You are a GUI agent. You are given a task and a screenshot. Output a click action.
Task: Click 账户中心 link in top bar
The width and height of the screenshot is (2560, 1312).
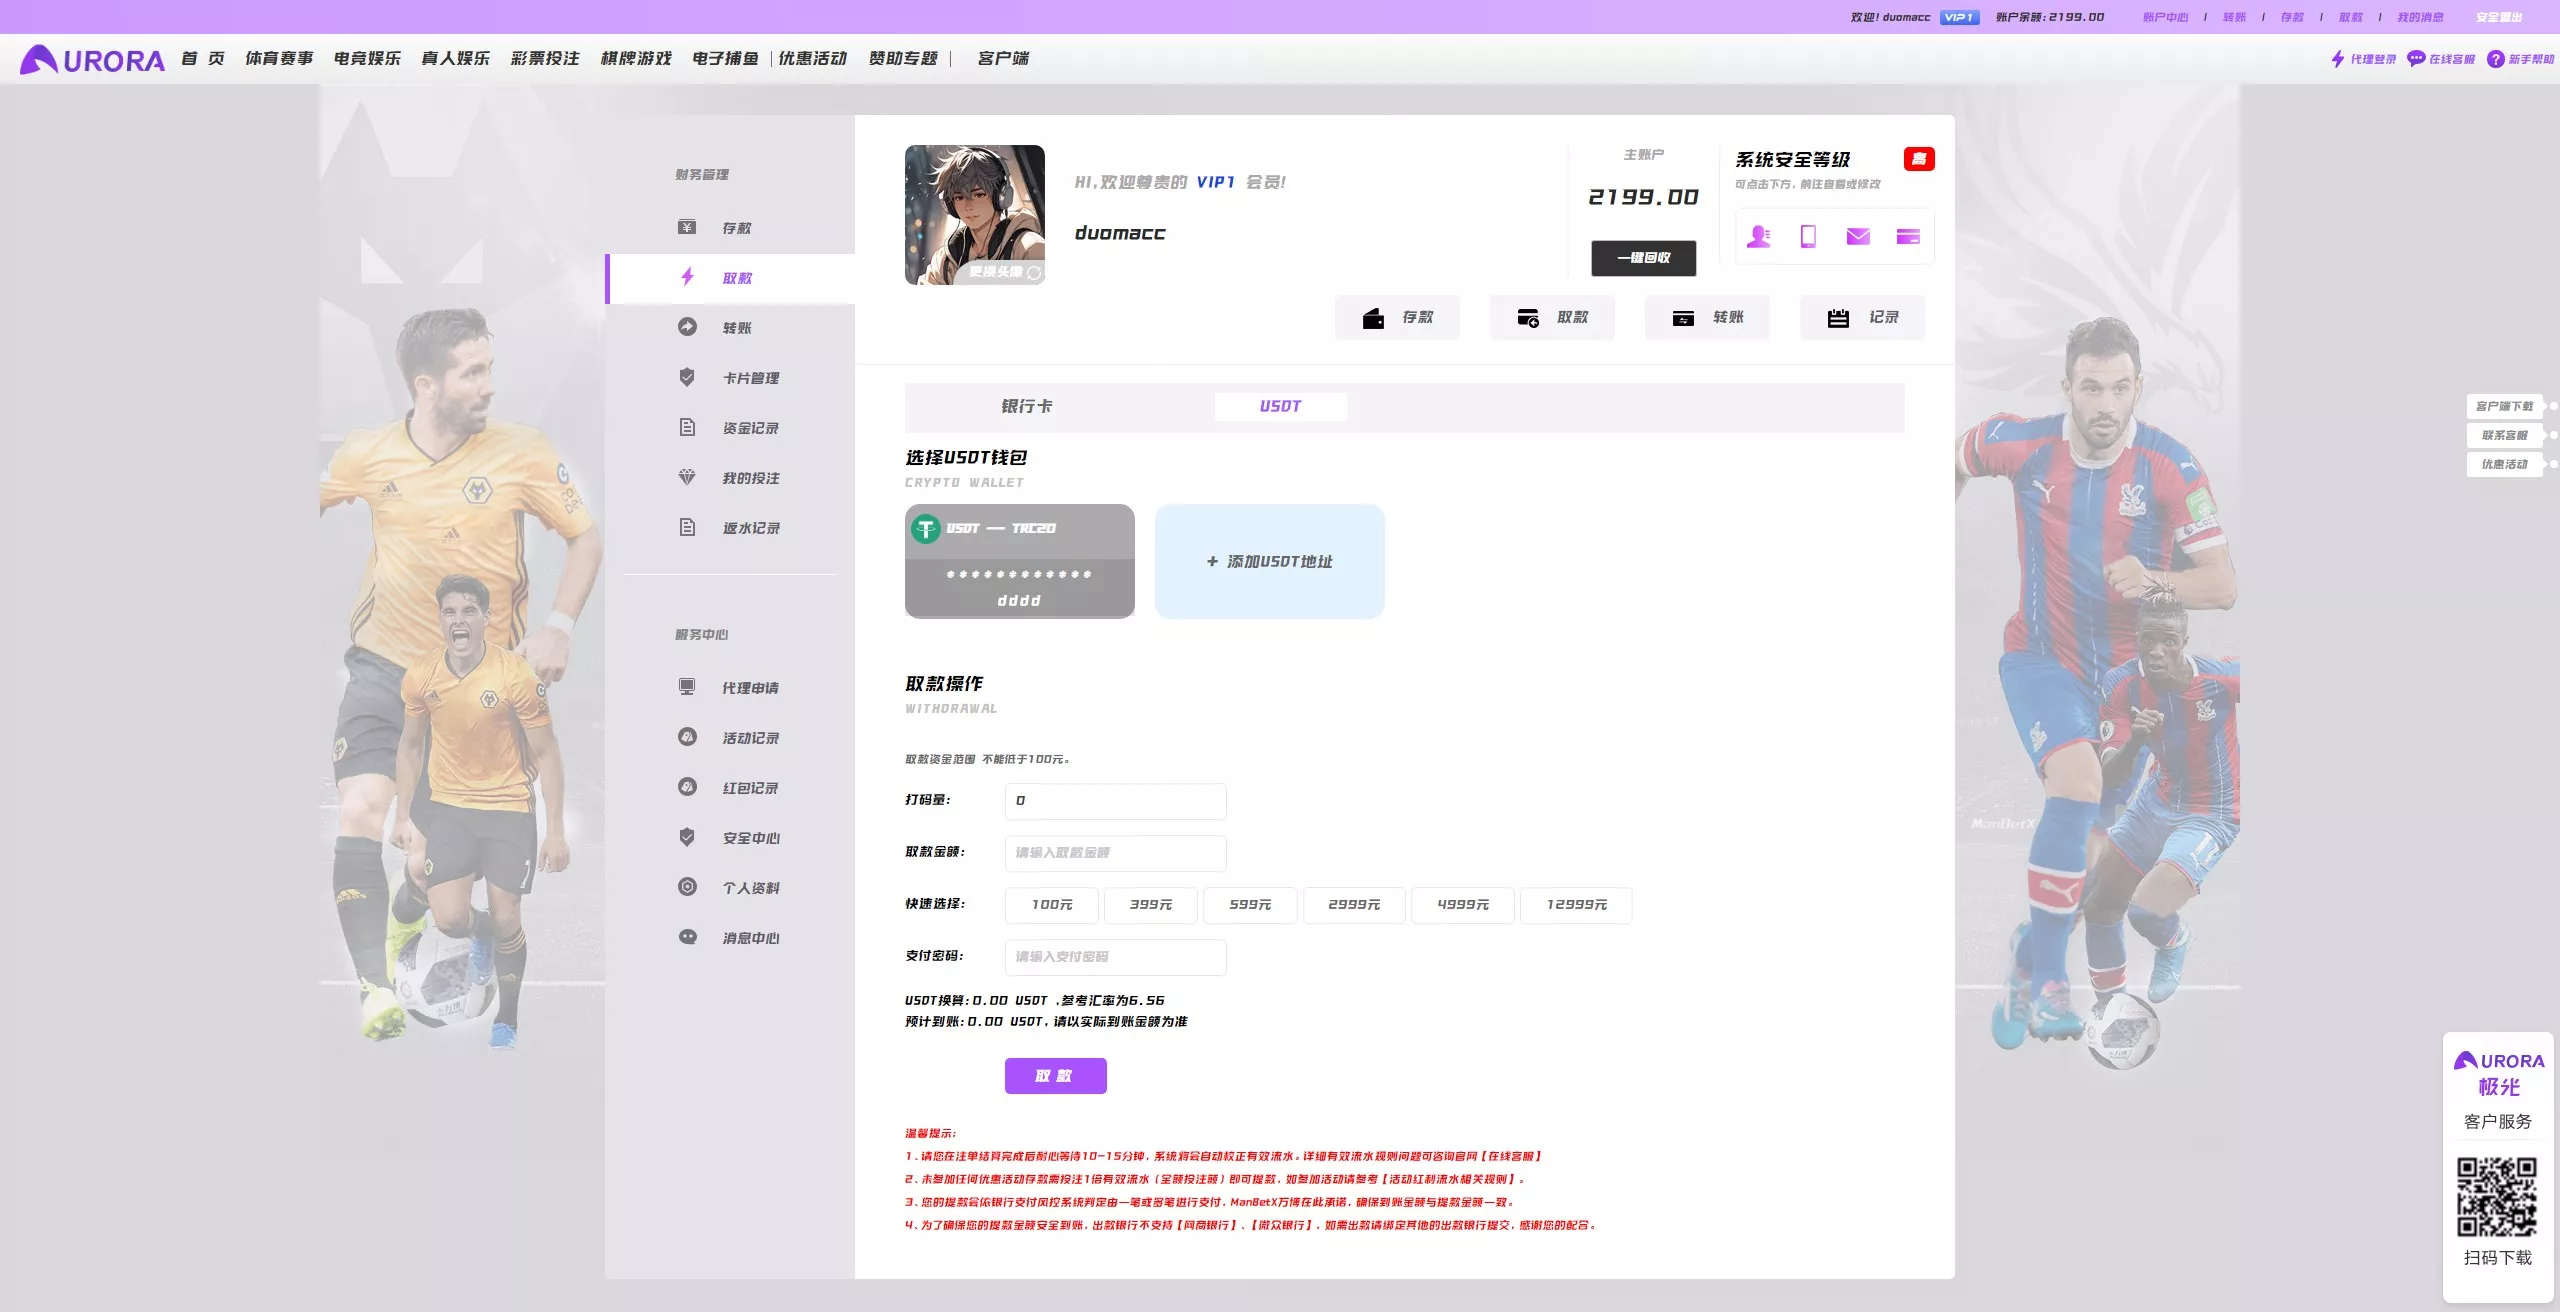[x=2165, y=17]
